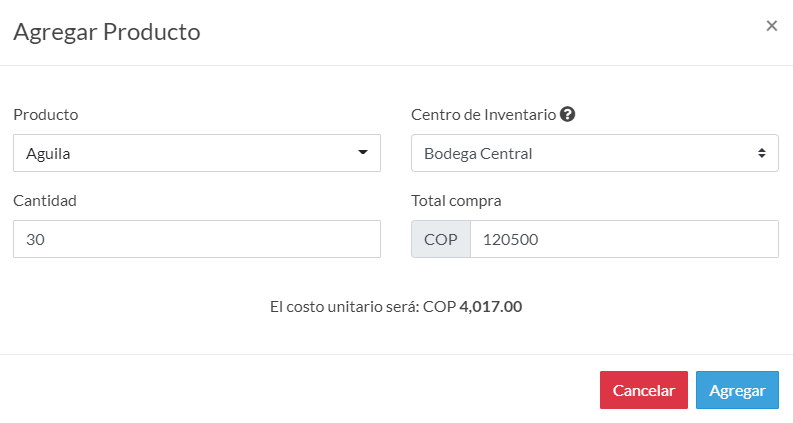Open the Producto dropdown showing Aguila
Image resolution: width=793 pixels, height=423 pixels.
[197, 153]
